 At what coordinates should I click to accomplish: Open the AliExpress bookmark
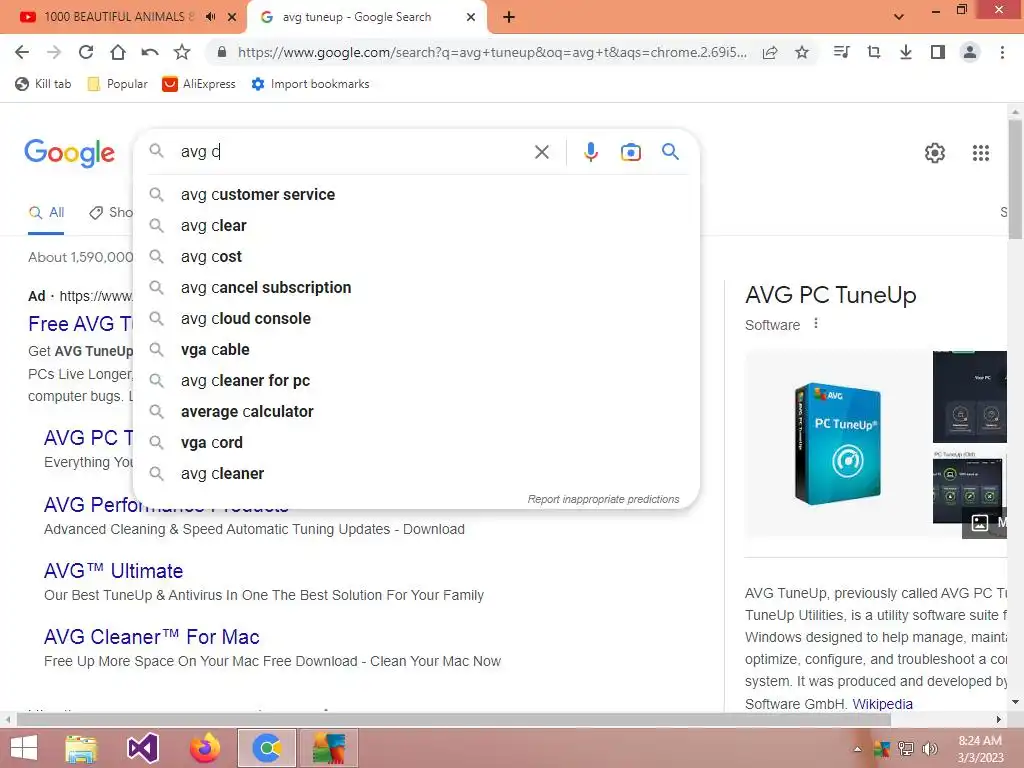tap(199, 84)
